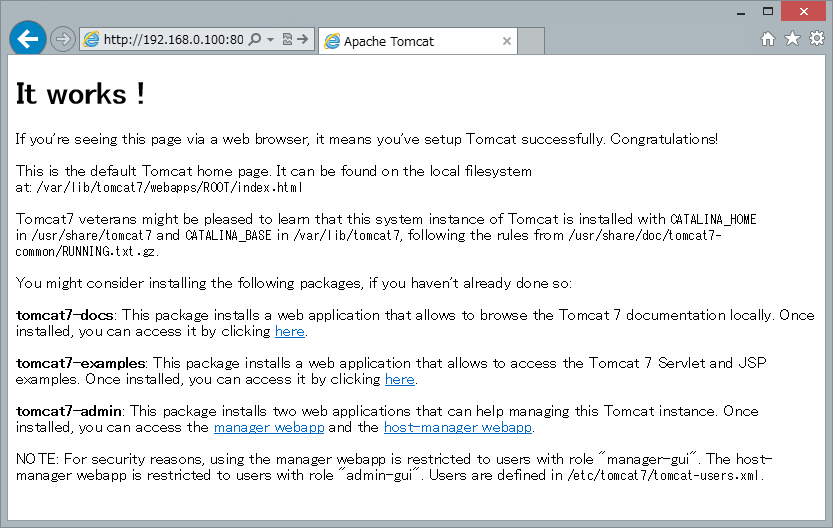833x528 pixels.
Task: Close the Internet Explorer window
Action: [803, 11]
